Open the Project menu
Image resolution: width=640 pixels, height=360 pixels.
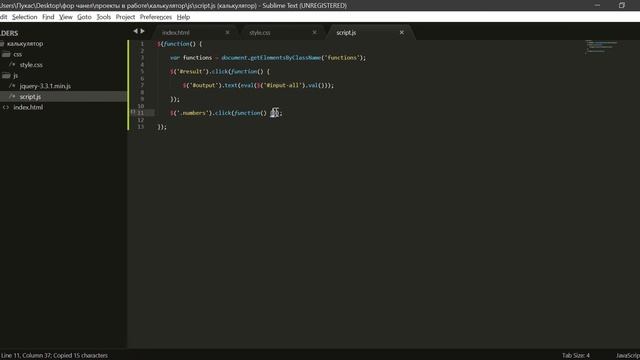pos(125,17)
